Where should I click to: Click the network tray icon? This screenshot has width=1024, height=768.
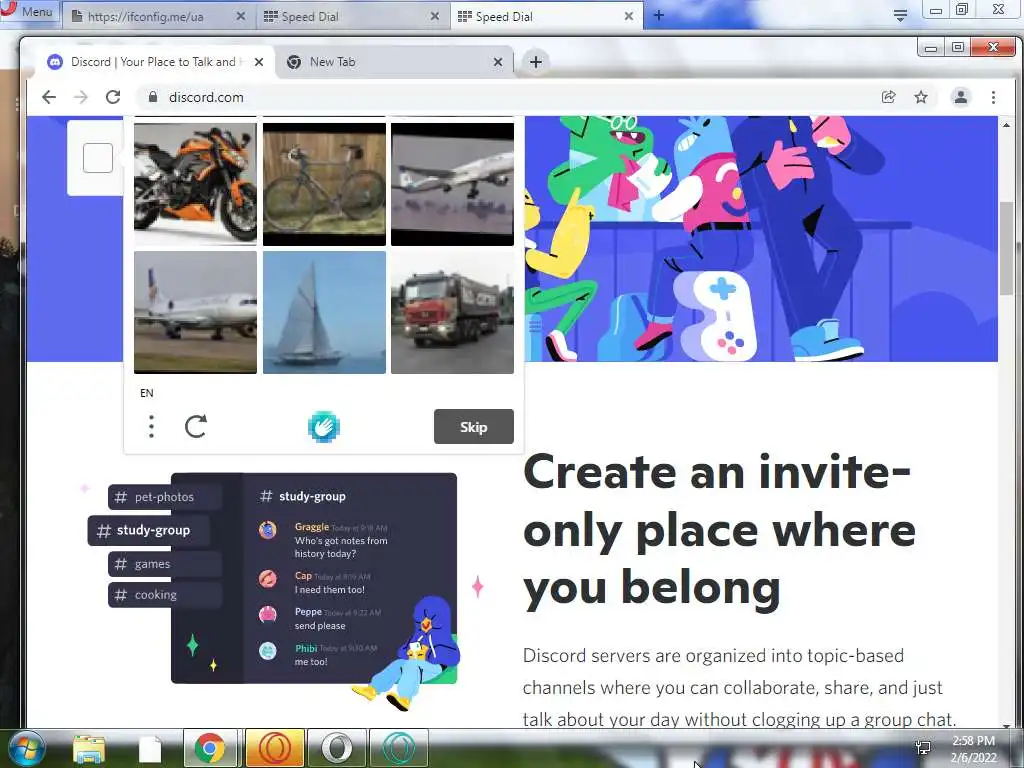pos(923,748)
